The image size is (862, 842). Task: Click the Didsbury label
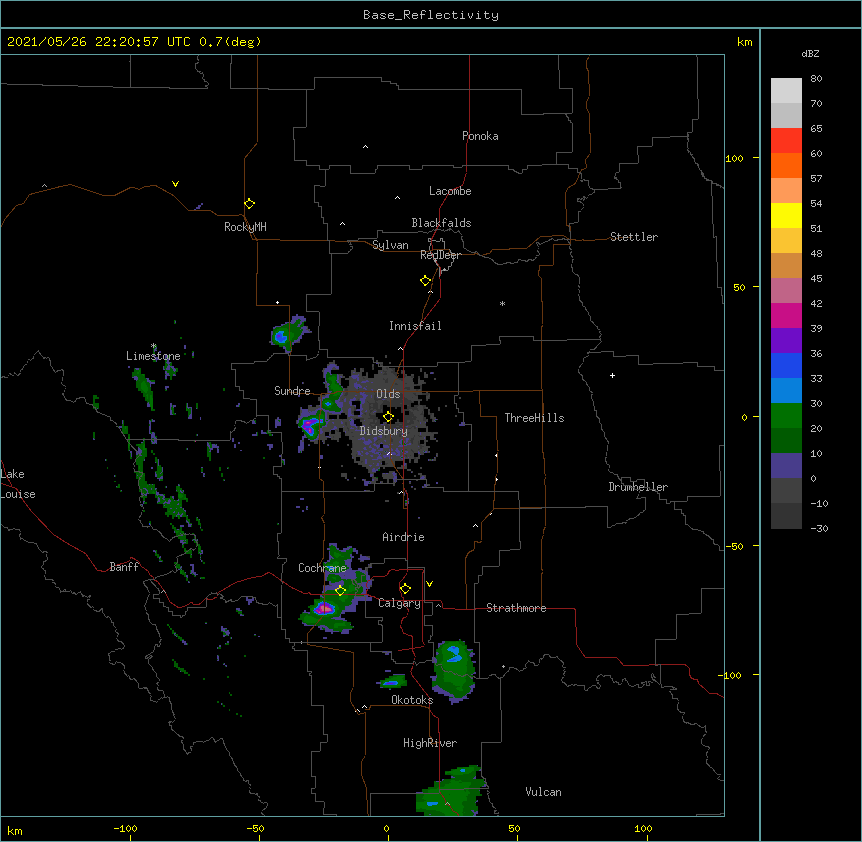(384, 431)
